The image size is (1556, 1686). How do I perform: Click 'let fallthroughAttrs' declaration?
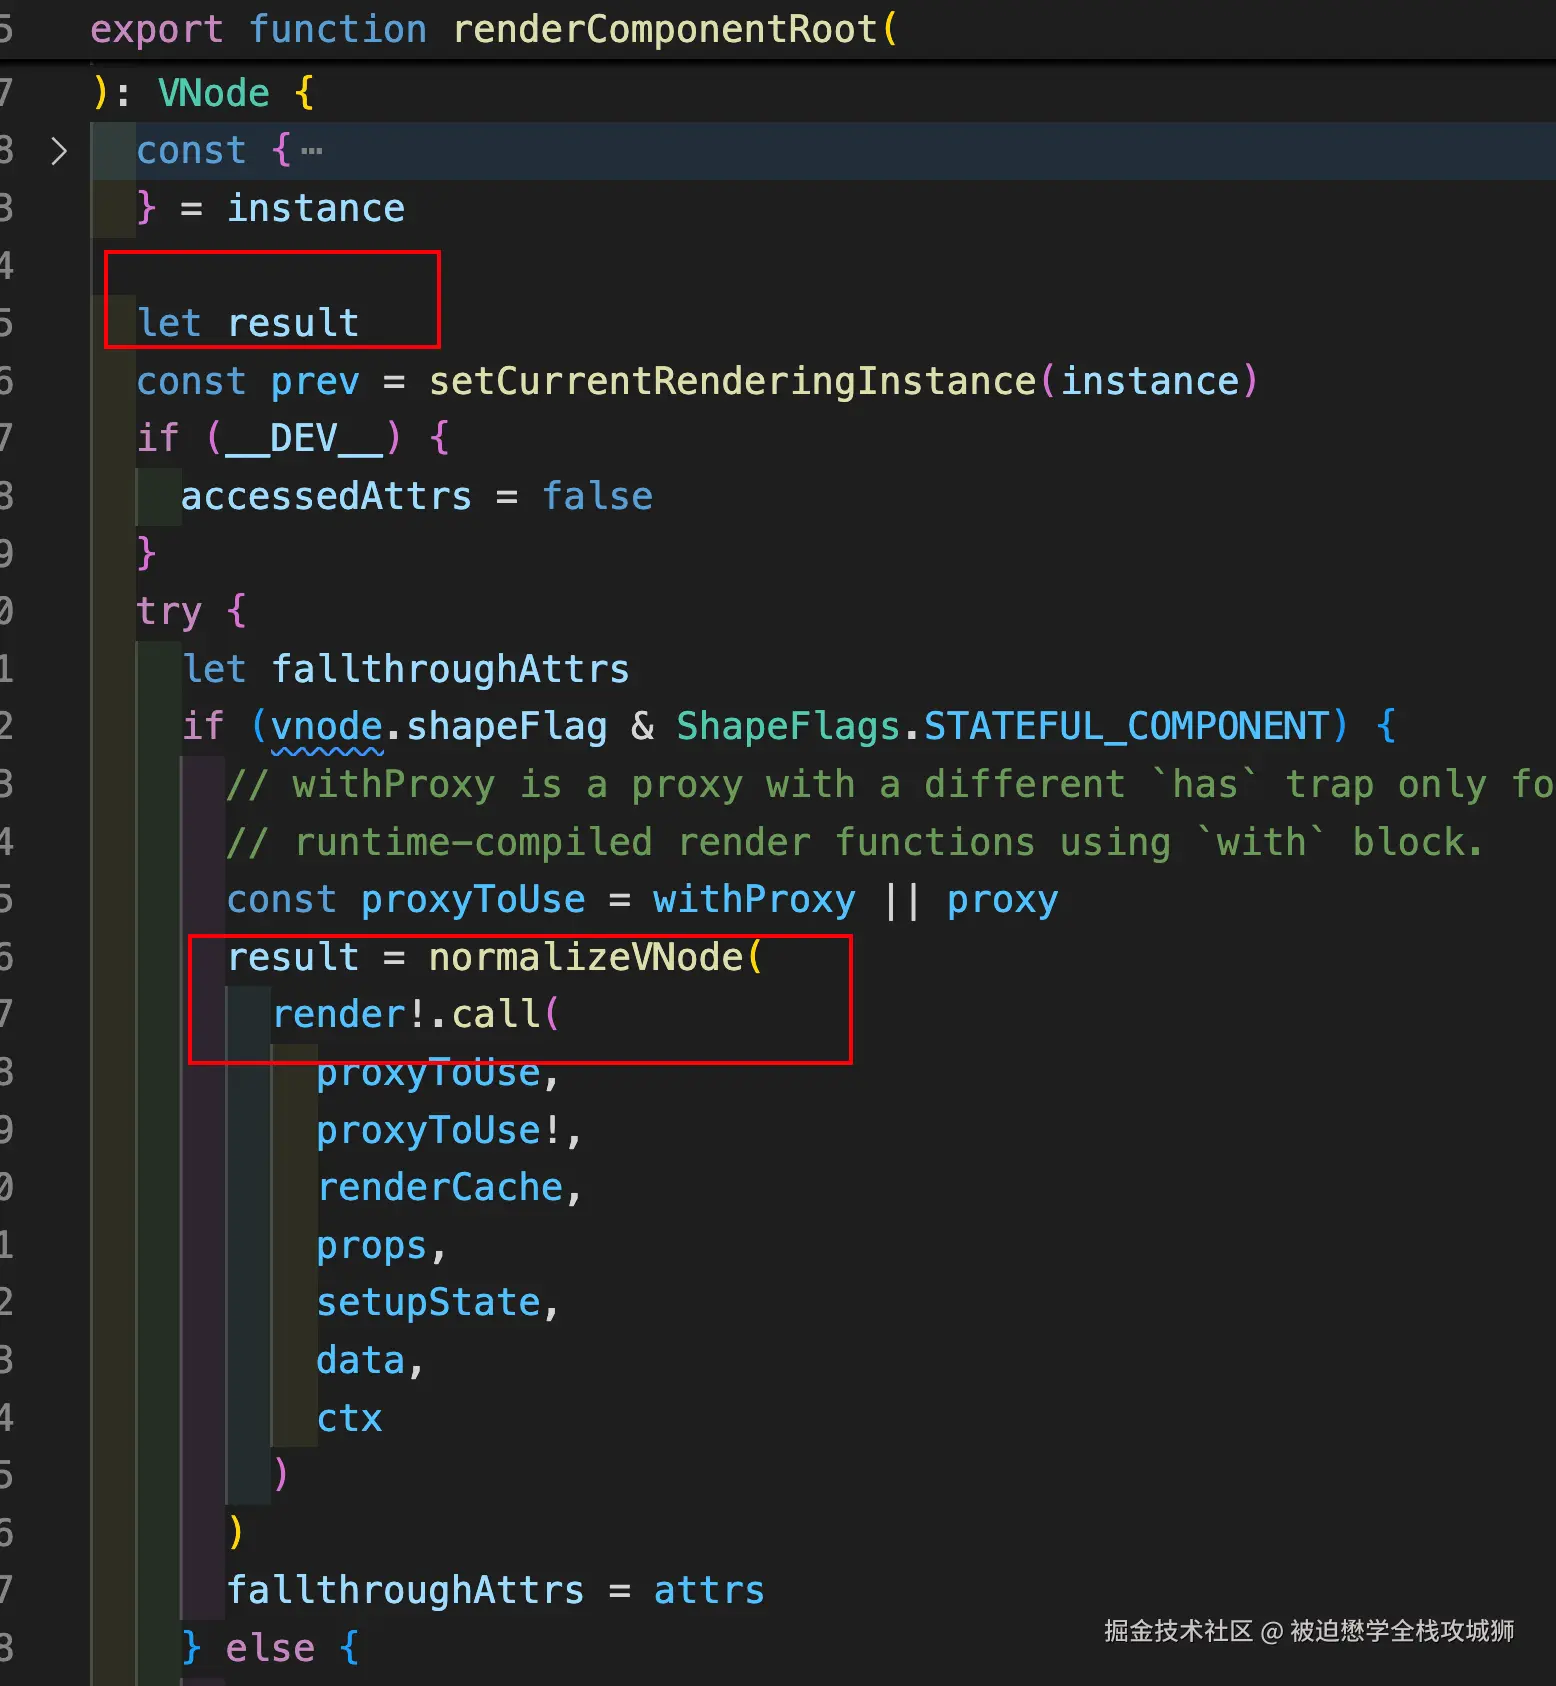coord(406,669)
